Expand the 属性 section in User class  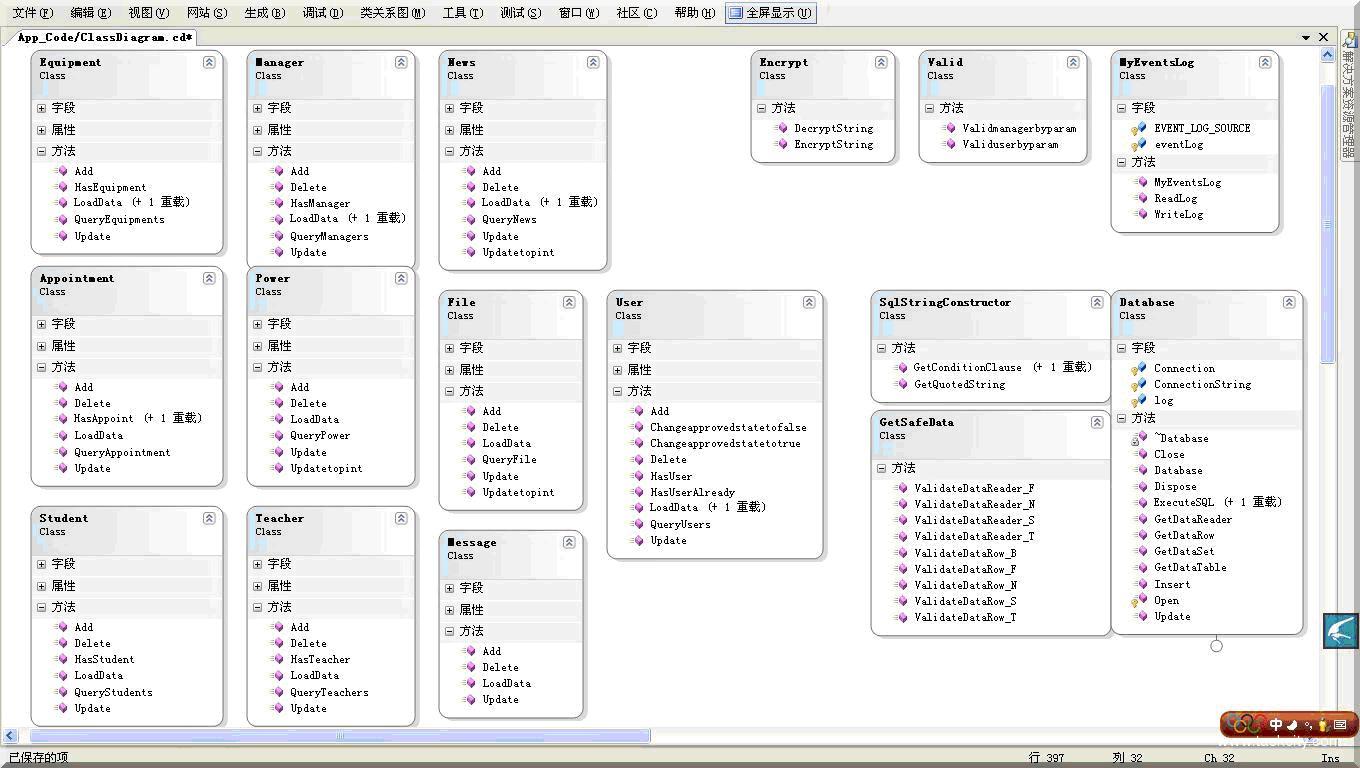coord(618,370)
